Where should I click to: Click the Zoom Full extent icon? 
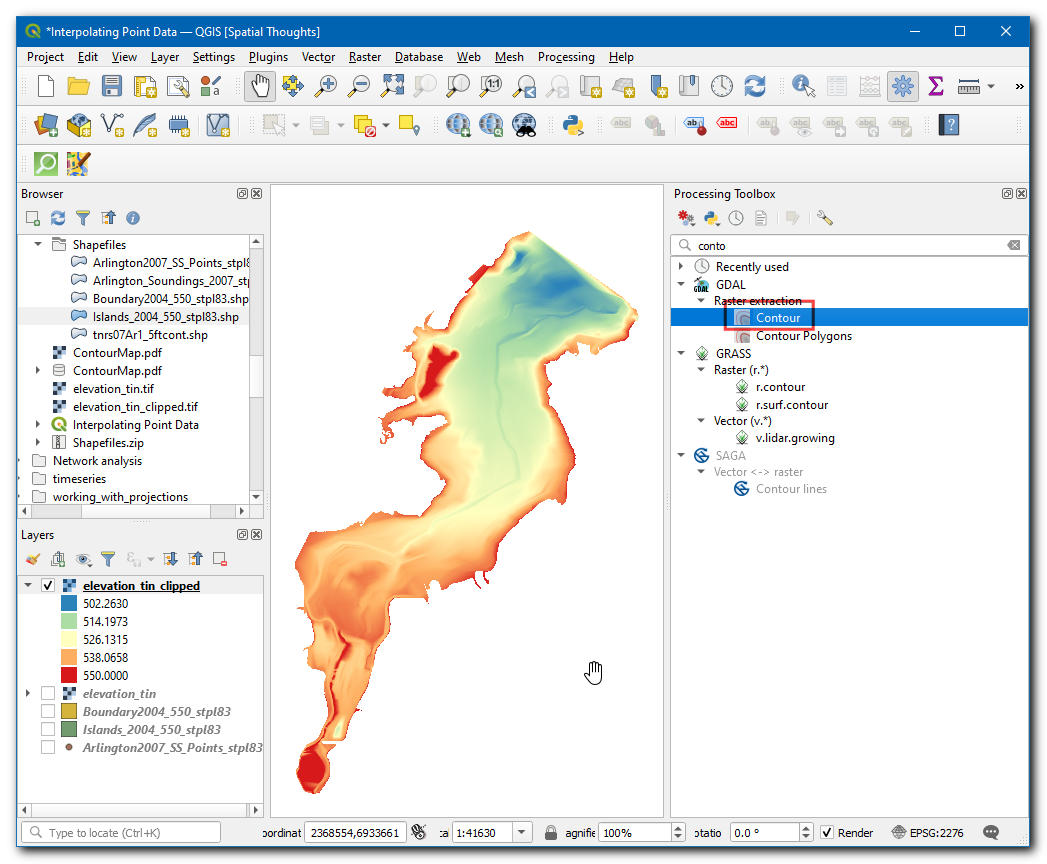pos(391,86)
